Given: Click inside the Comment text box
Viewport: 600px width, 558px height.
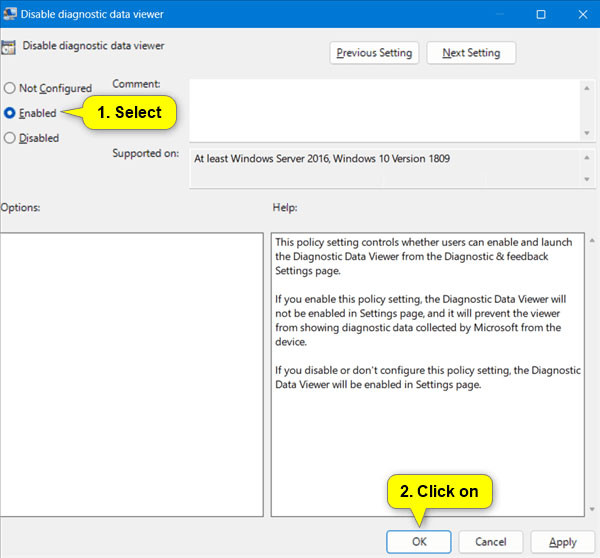Looking at the screenshot, I should (384, 108).
